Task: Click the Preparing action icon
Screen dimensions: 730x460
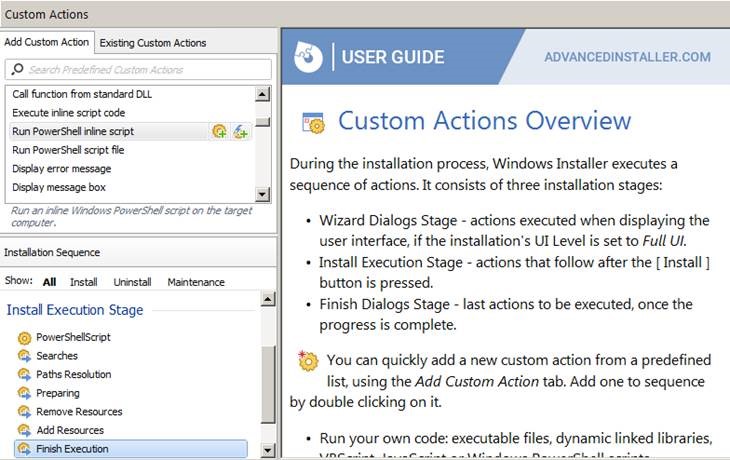Action: tap(25, 393)
